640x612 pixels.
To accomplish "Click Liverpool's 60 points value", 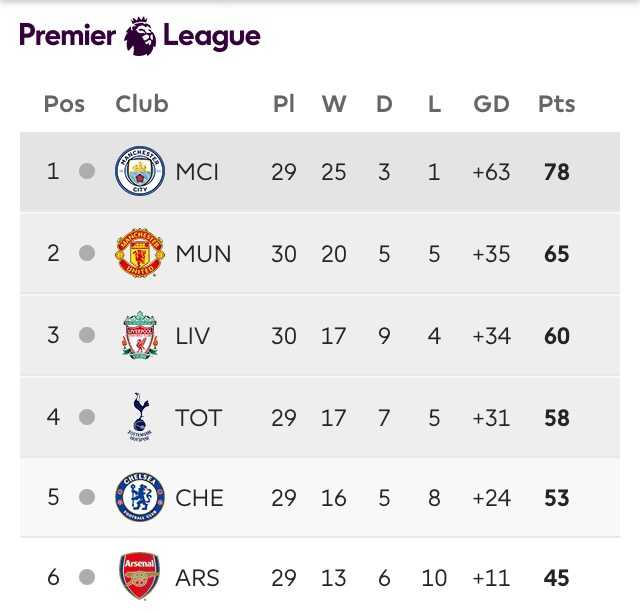I will tap(557, 336).
